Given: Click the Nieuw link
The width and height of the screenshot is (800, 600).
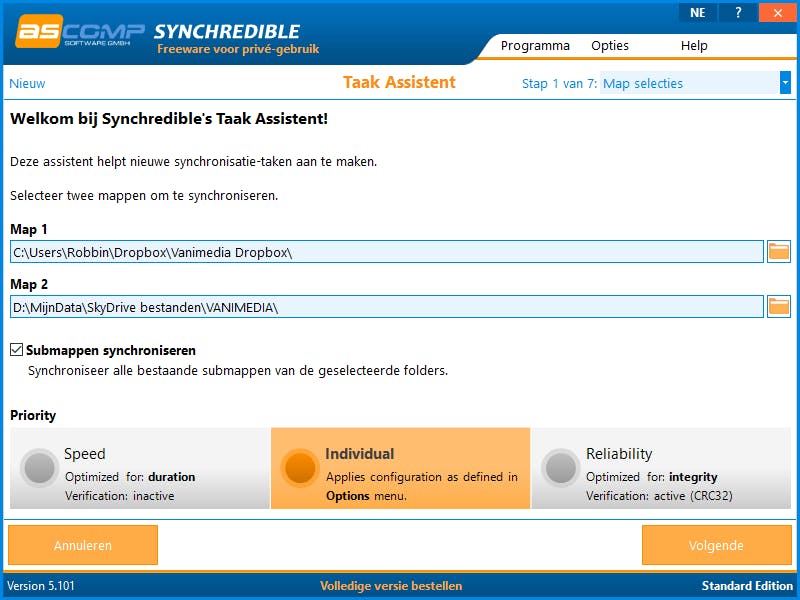Looking at the screenshot, I should 27,83.
